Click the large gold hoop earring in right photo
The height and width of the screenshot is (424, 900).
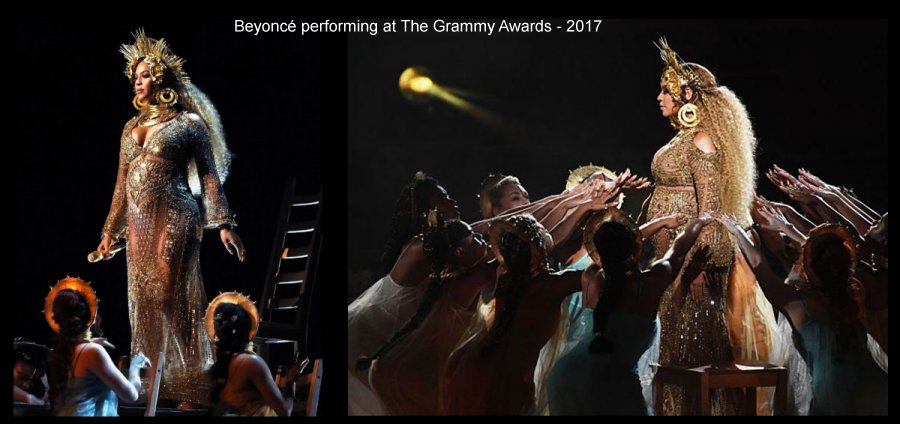click(688, 115)
